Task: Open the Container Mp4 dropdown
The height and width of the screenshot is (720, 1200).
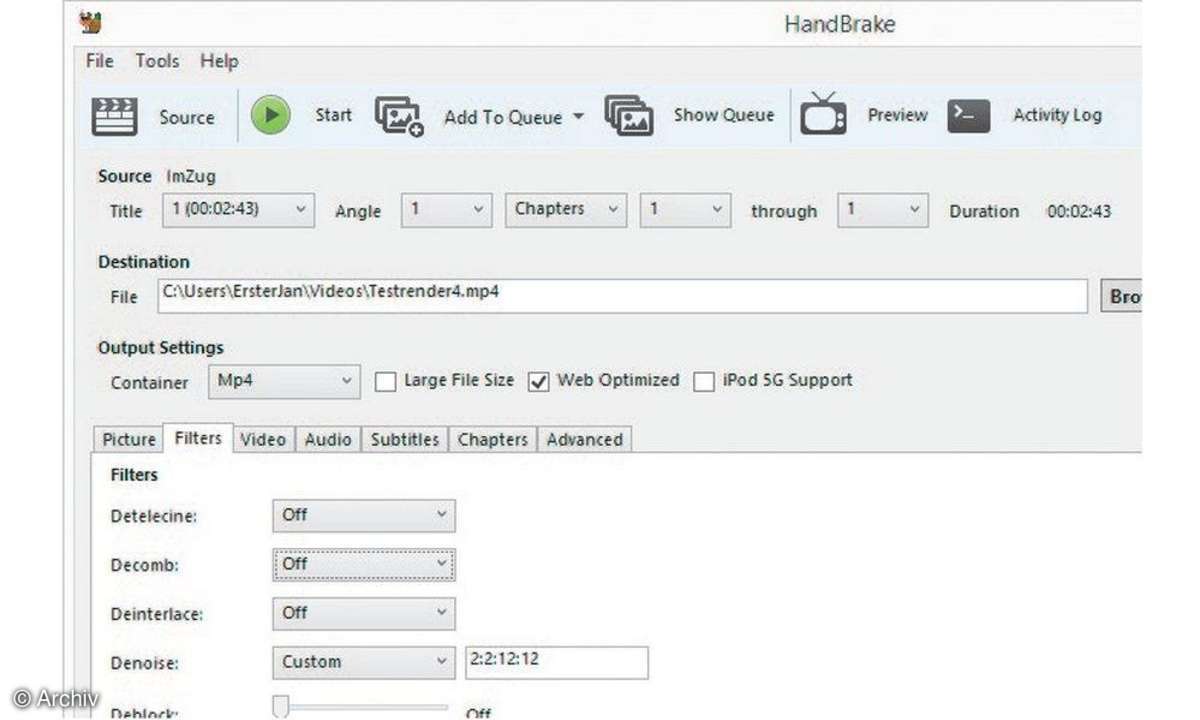Action: [x=284, y=382]
